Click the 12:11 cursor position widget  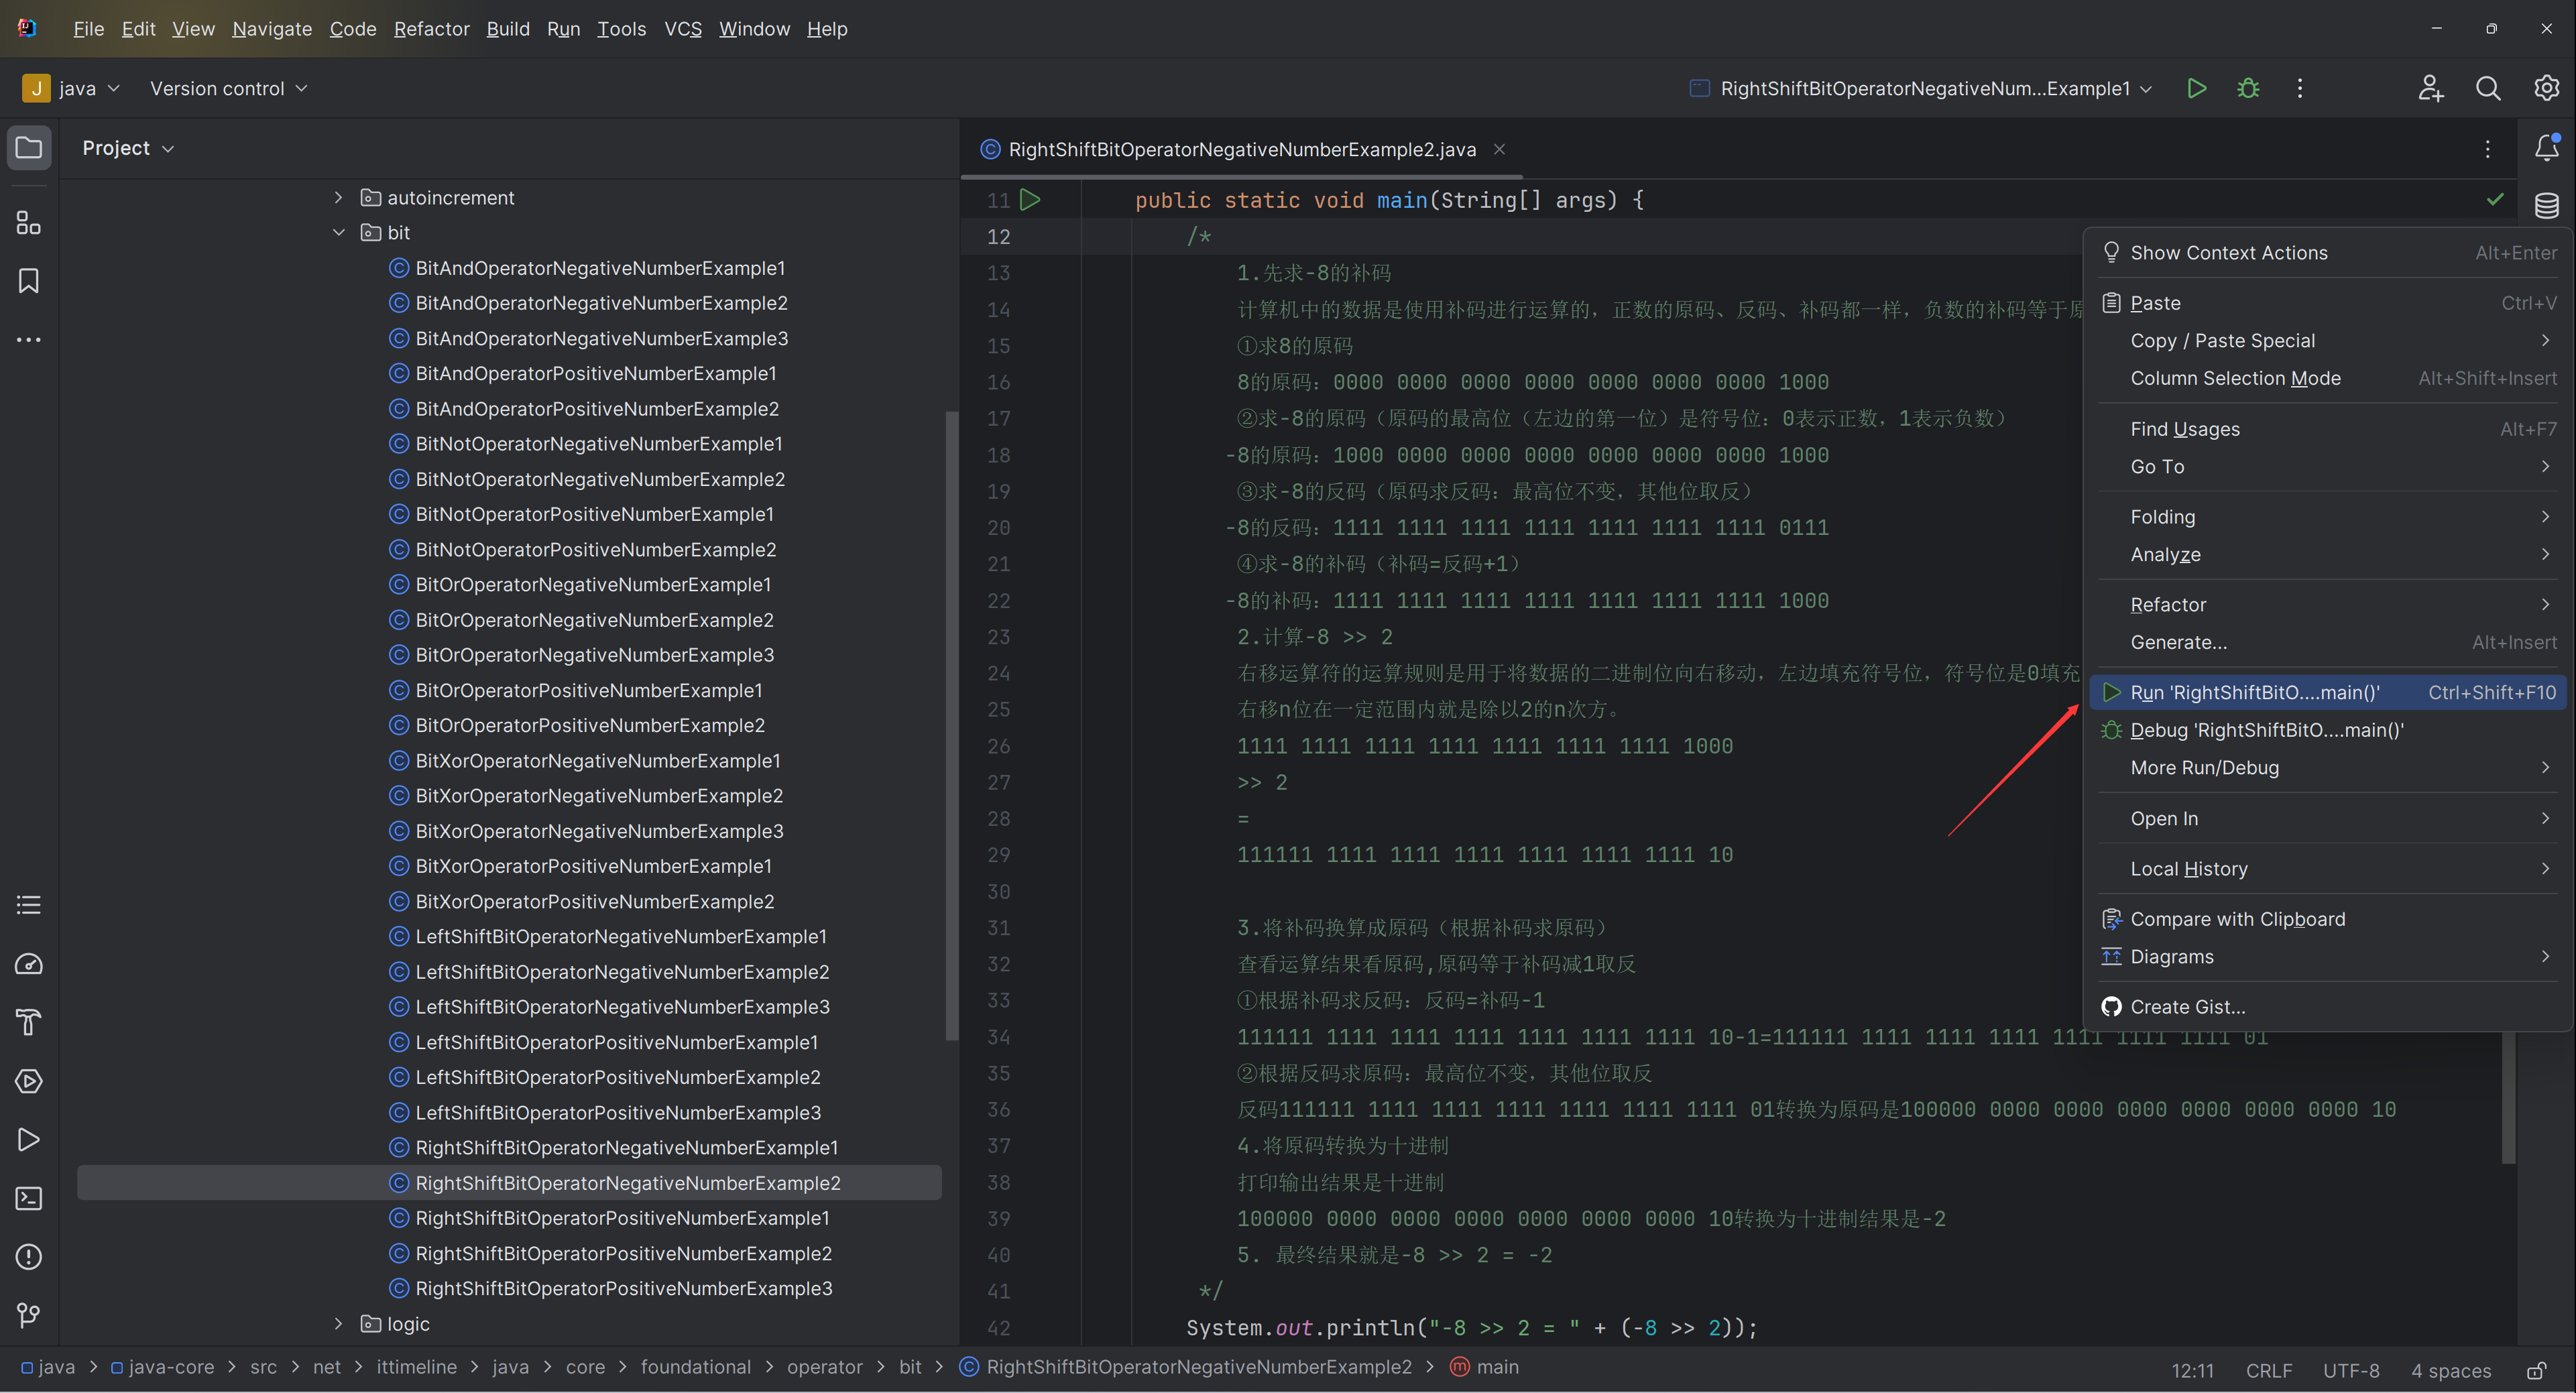2192,1370
